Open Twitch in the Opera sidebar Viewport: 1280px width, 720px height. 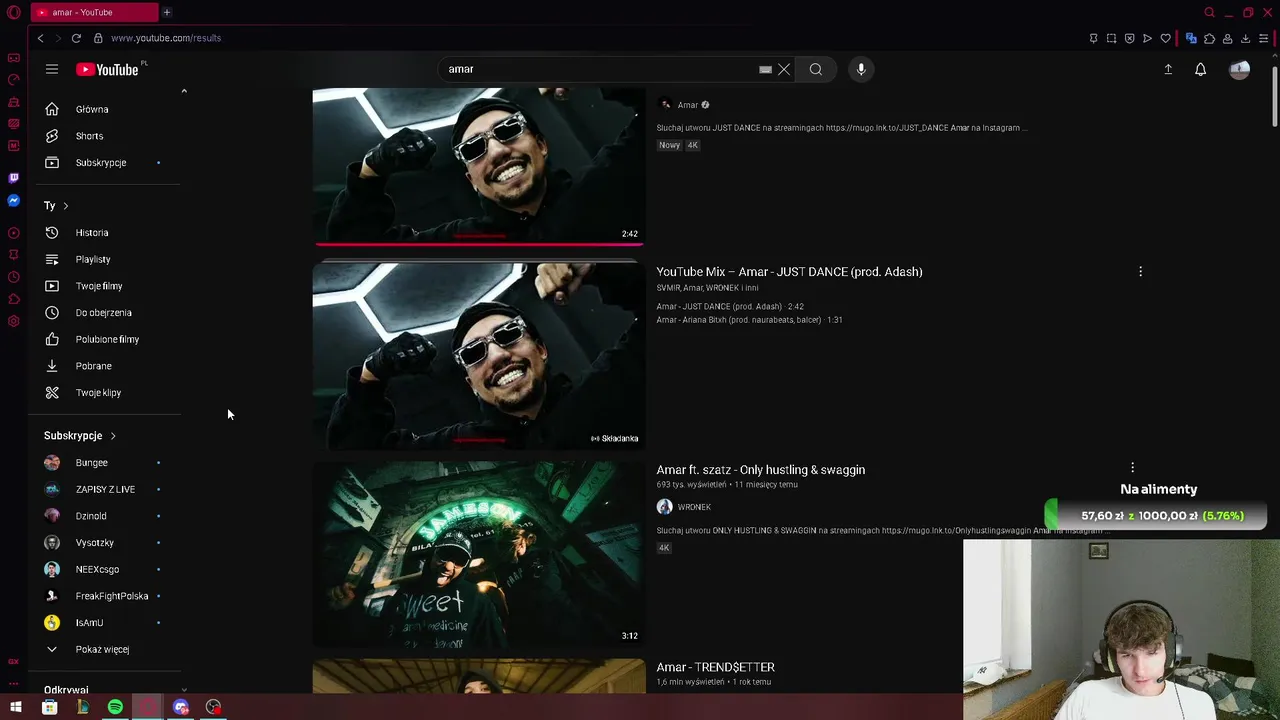[x=13, y=178]
